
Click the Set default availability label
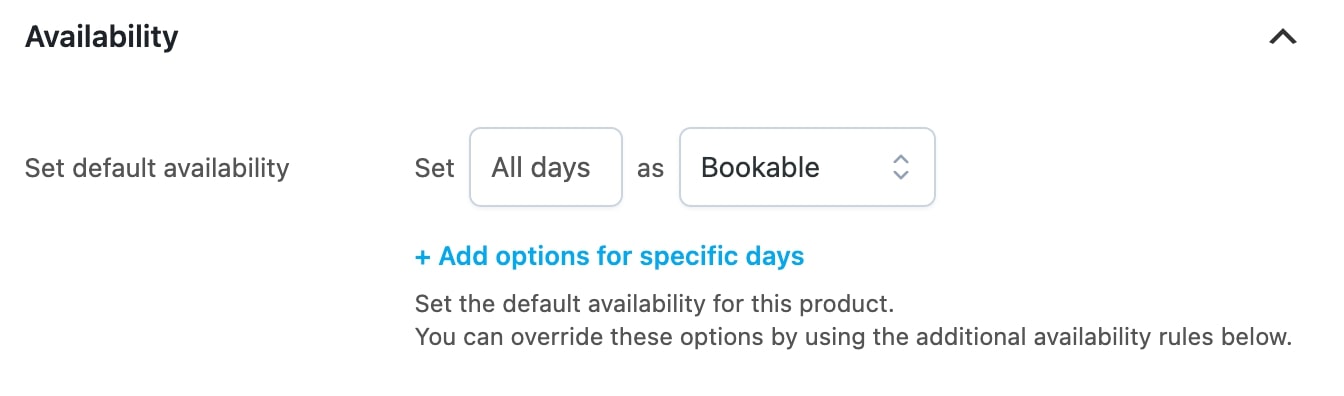click(157, 168)
